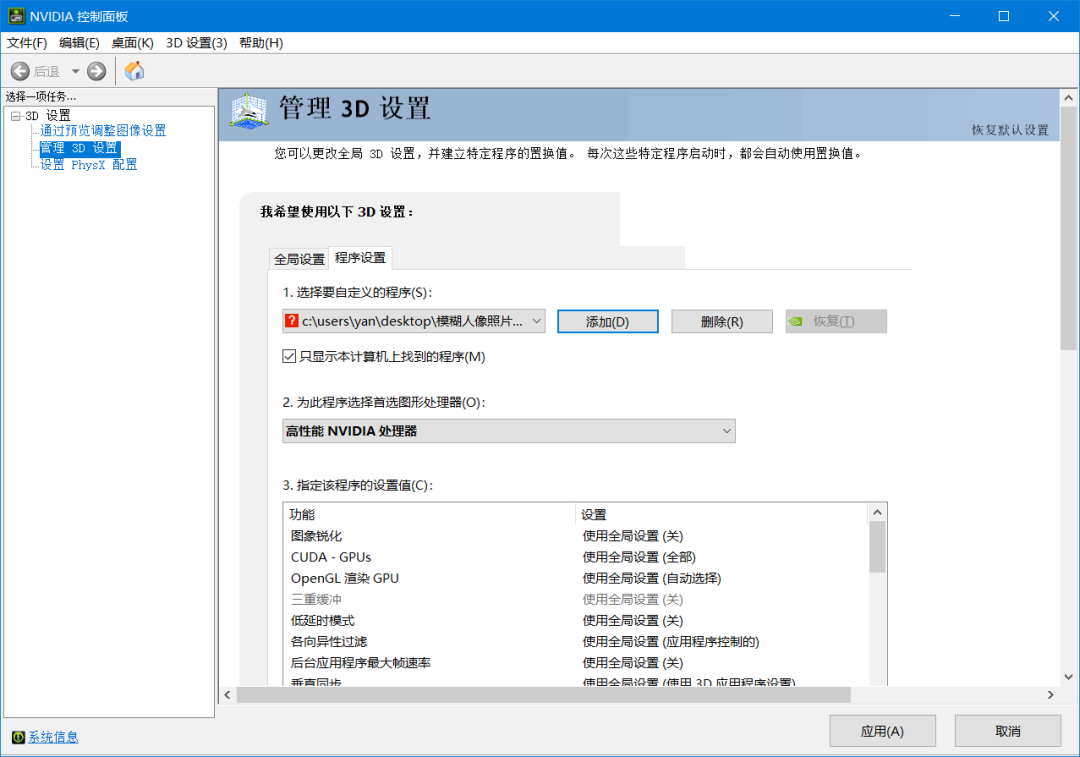Click 使用全局设置 (自动选择) value
The height and width of the screenshot is (757, 1080).
click(652, 578)
